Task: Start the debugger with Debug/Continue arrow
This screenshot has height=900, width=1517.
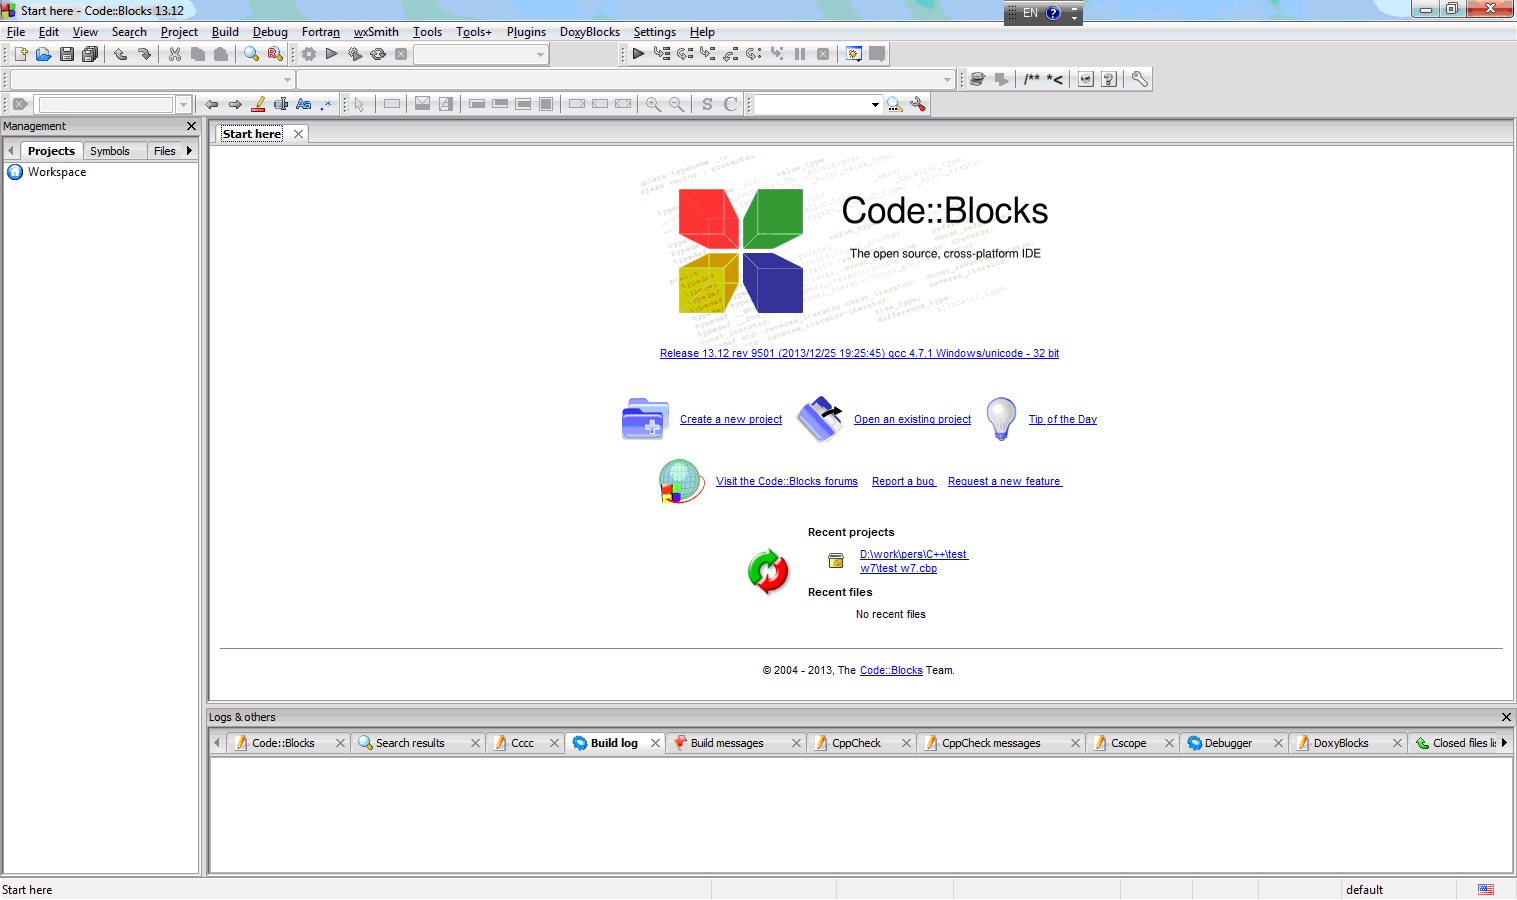Action: coord(638,54)
